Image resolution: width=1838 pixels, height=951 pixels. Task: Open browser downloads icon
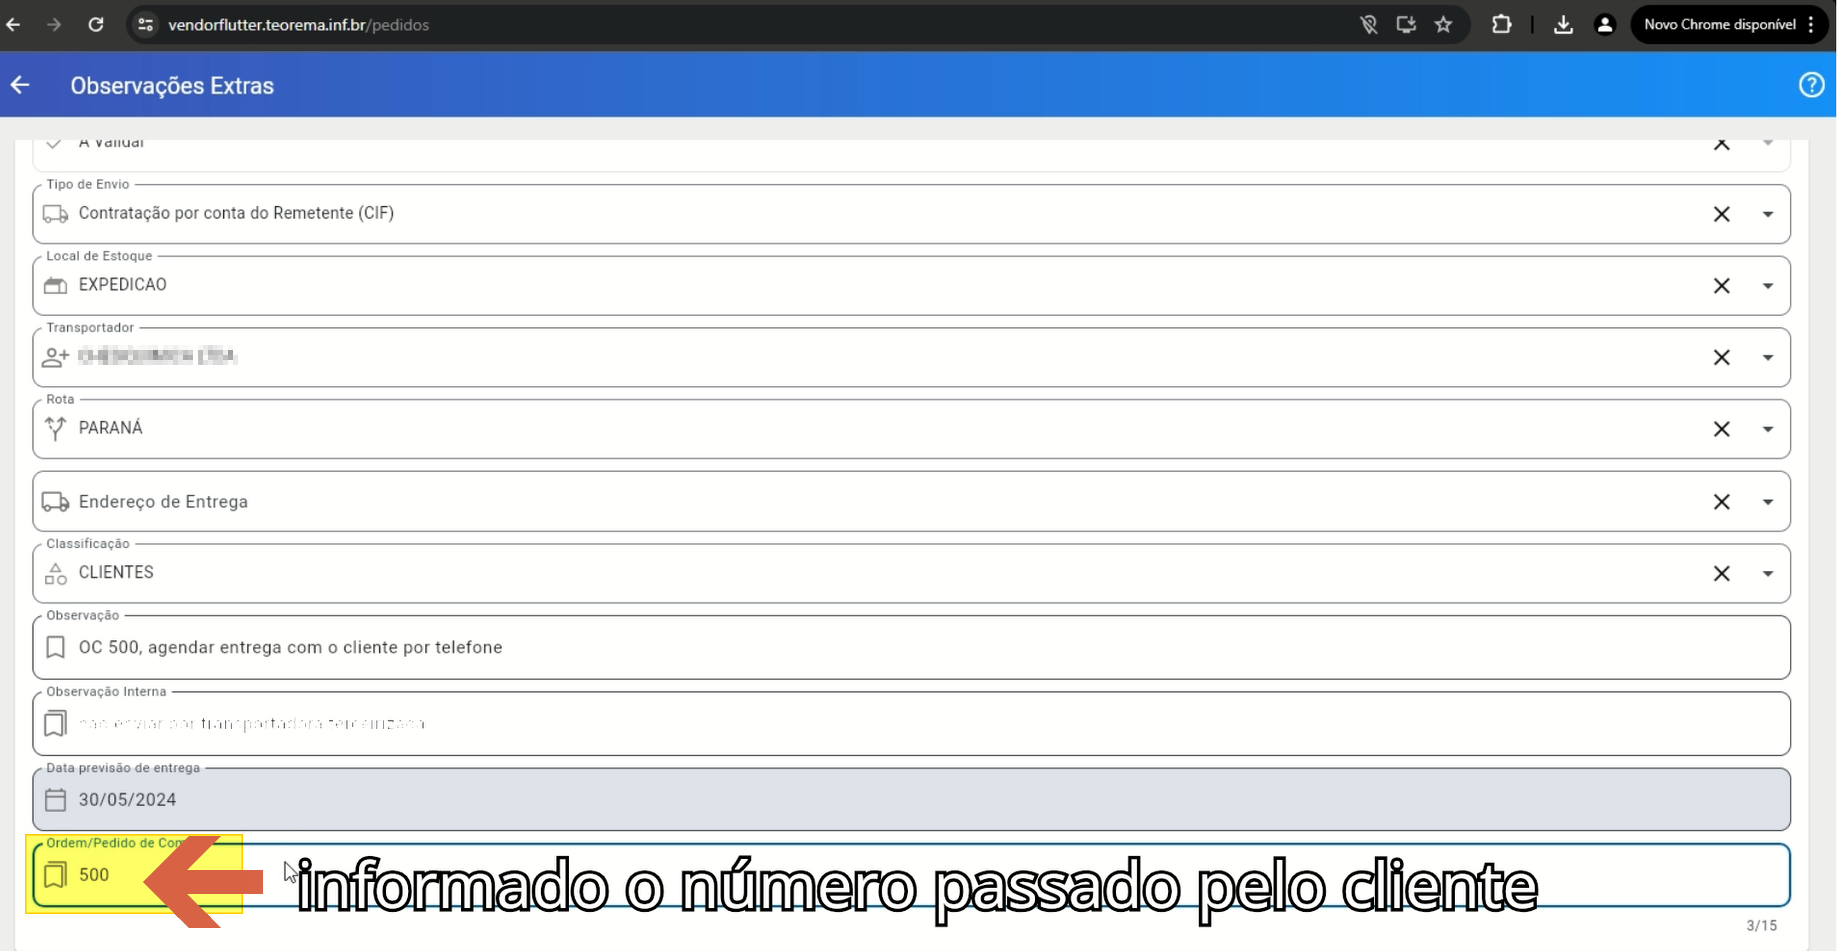pos(1563,25)
